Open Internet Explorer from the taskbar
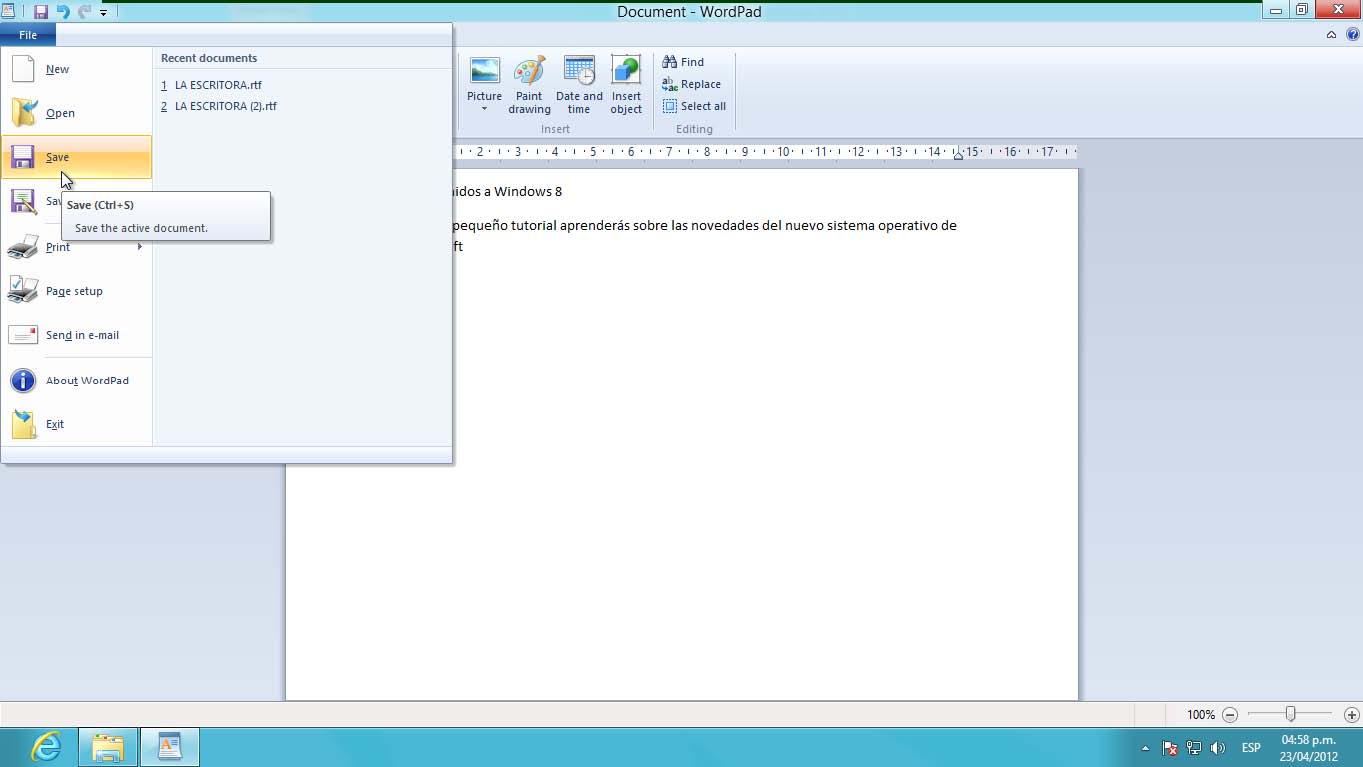The width and height of the screenshot is (1363, 767). pyautogui.click(x=46, y=747)
